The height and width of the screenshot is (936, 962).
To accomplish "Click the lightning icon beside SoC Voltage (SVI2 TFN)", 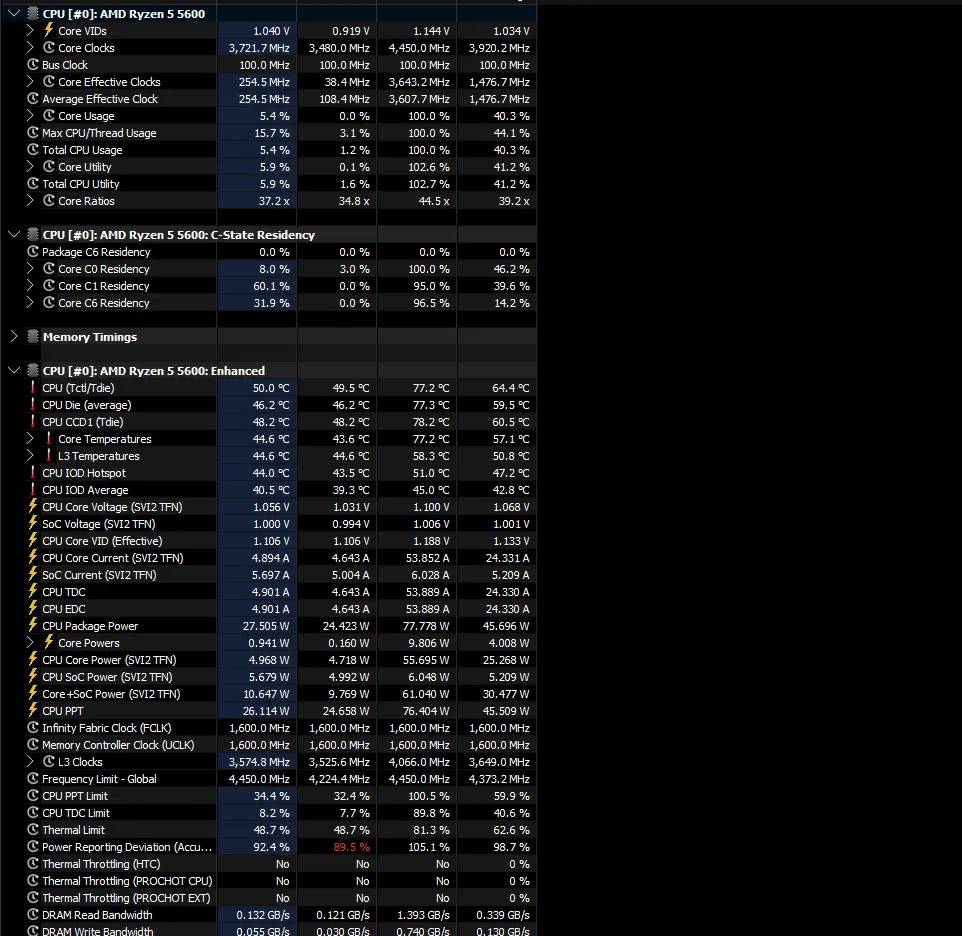I will pos(33,523).
